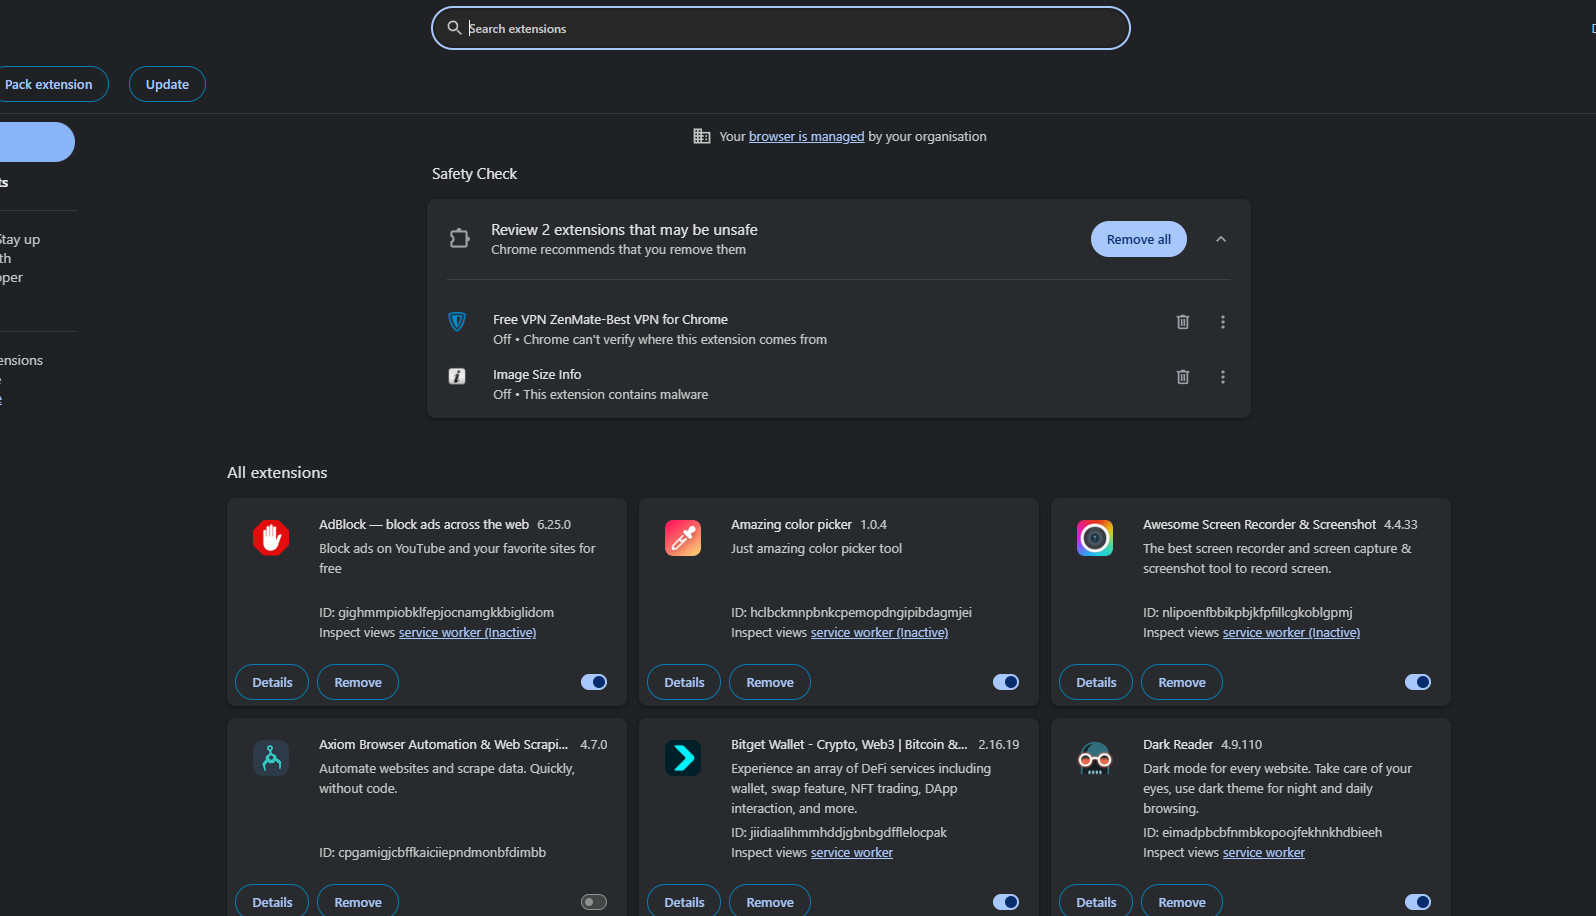This screenshot has width=1596, height=916.
Task: Open Details for Bitget Wallet
Action: coord(684,901)
